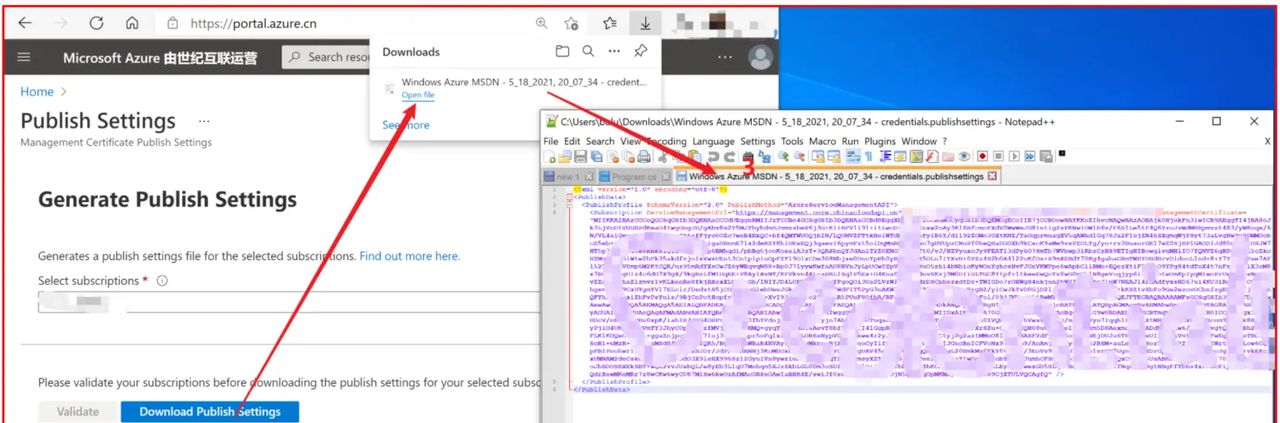
Task: Zoom out using Notepad++ toolbar icon
Action: click(799, 156)
